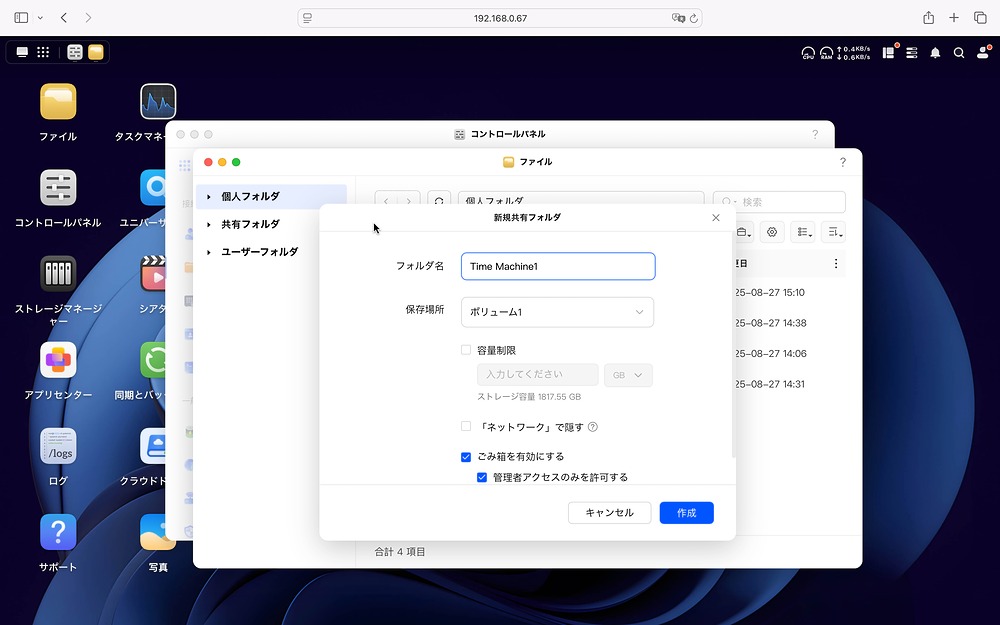The width and height of the screenshot is (1000, 625).
Task: Open the sort order dropdown in the toolbar
Action: [833, 231]
